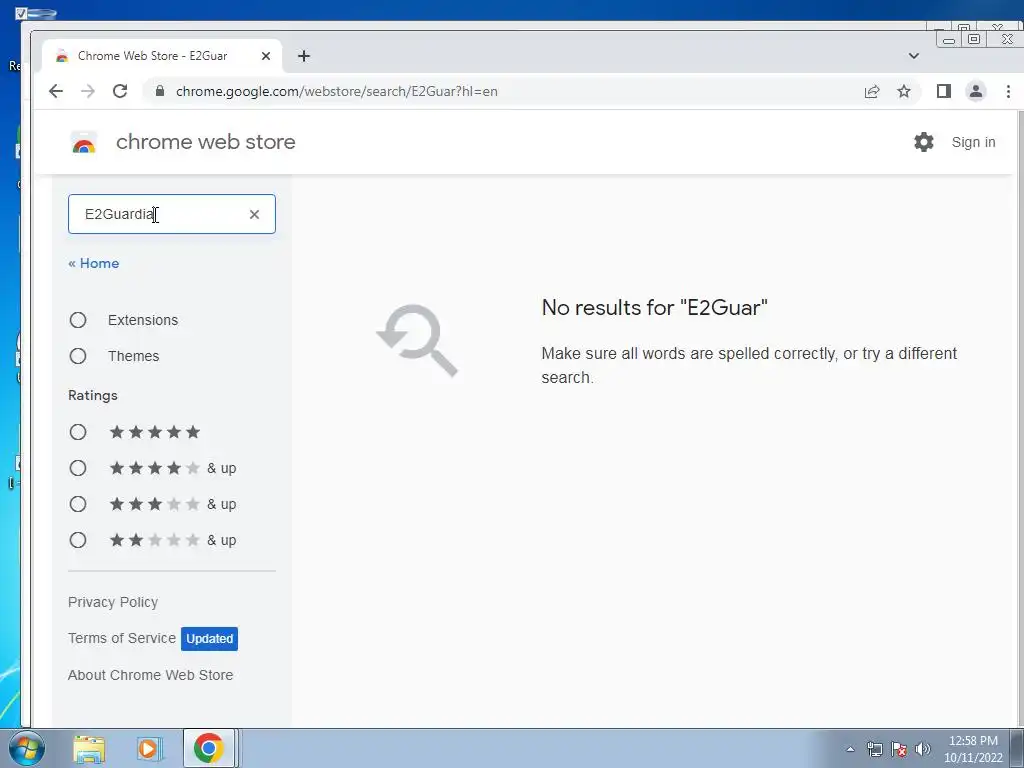Minimize the Chrome window
Viewport: 1024px width, 768px height.
(949, 40)
